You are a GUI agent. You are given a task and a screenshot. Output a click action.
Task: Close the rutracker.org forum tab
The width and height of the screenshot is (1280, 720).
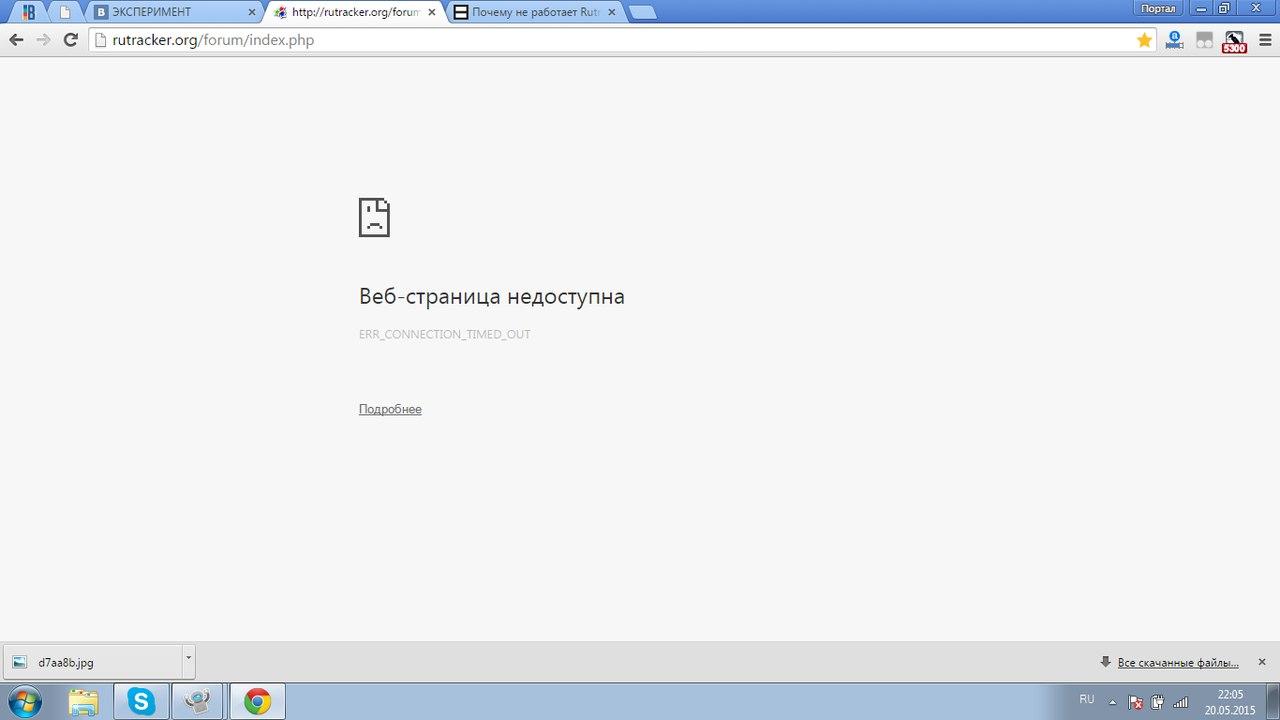click(432, 12)
